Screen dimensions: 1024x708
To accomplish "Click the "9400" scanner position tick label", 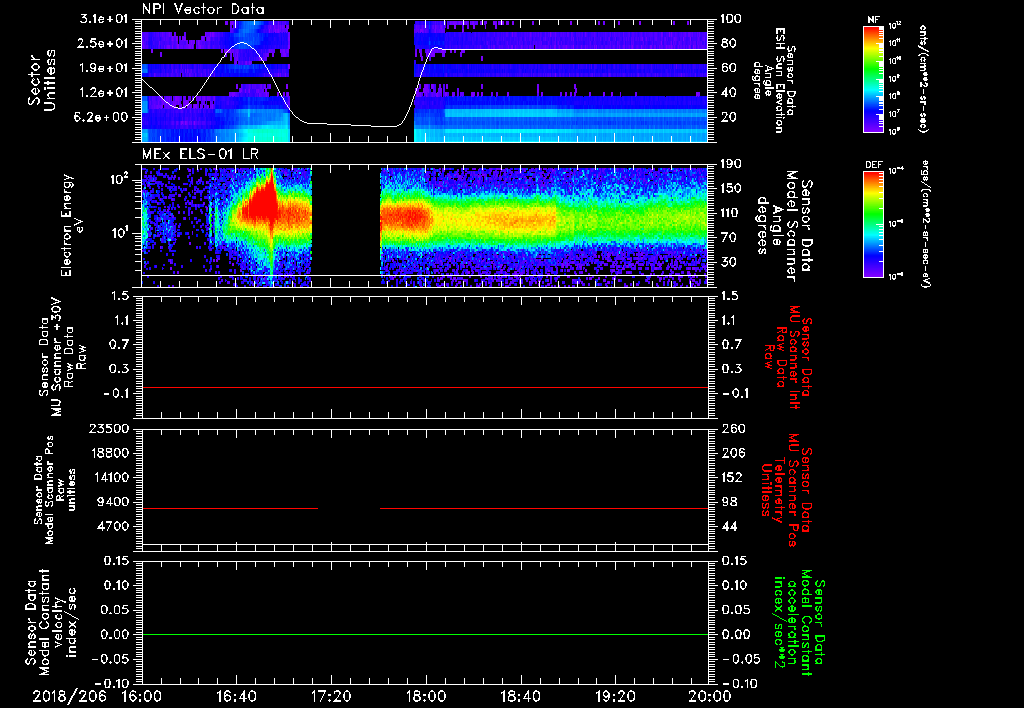I will tap(112, 502).
